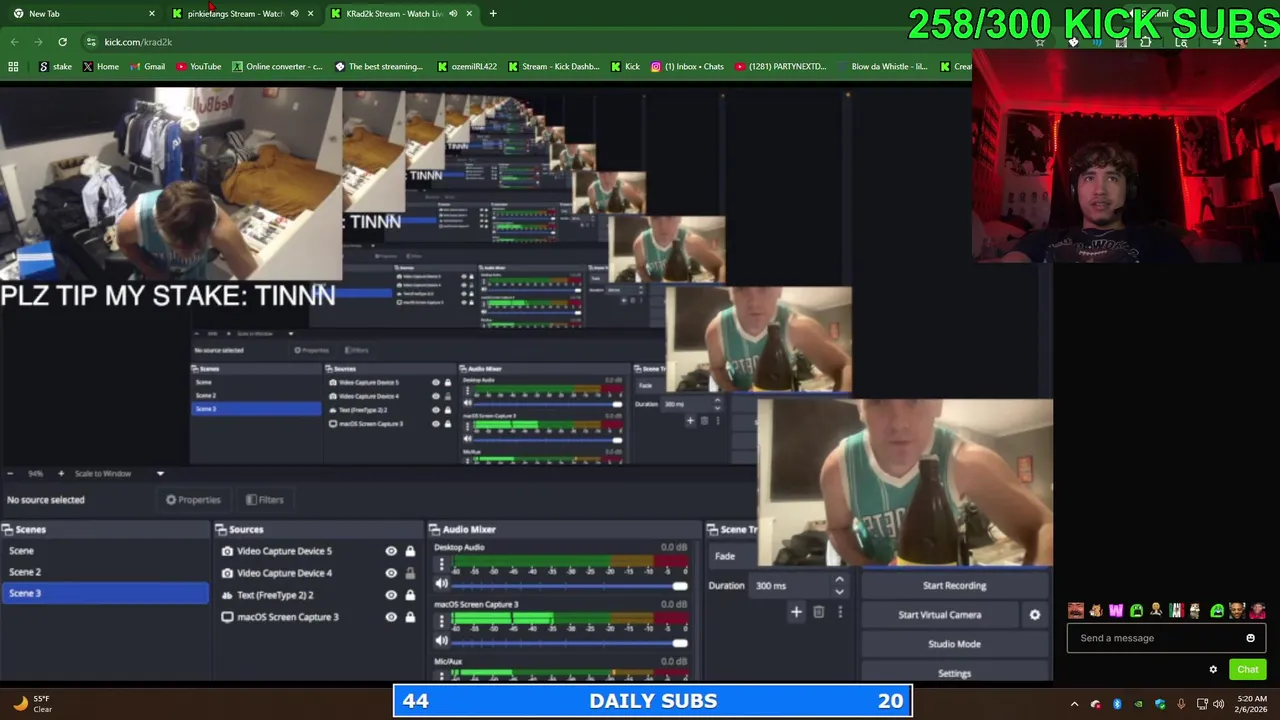Toggle lock on Text (FreeType 2) 2
Viewport: 1280px width, 720px height.
pyautogui.click(x=410, y=595)
